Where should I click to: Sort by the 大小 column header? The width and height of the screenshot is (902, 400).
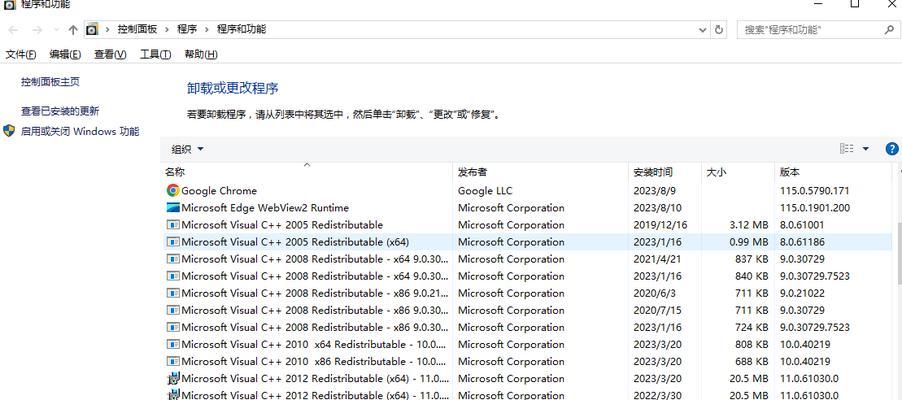click(737, 172)
